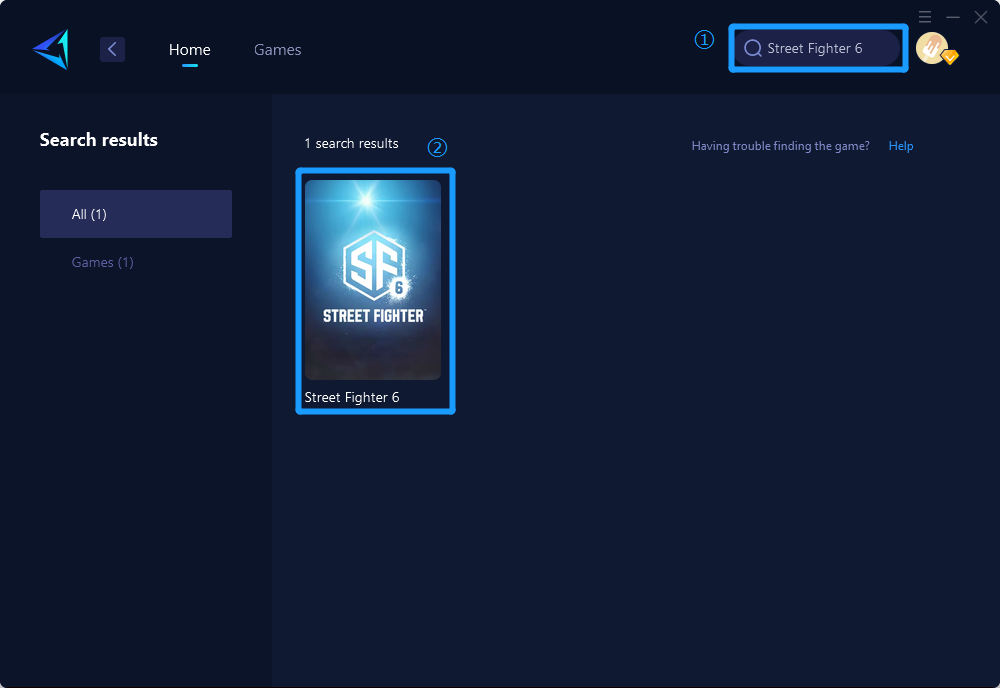
Task: Switch to the Games tab
Action: [277, 50]
